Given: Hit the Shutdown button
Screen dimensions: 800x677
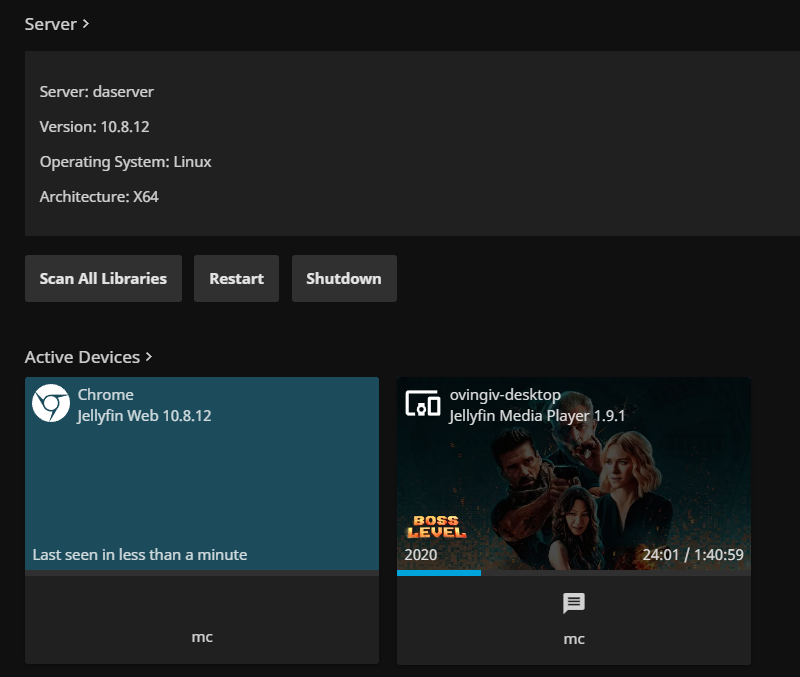Looking at the screenshot, I should (x=344, y=279).
